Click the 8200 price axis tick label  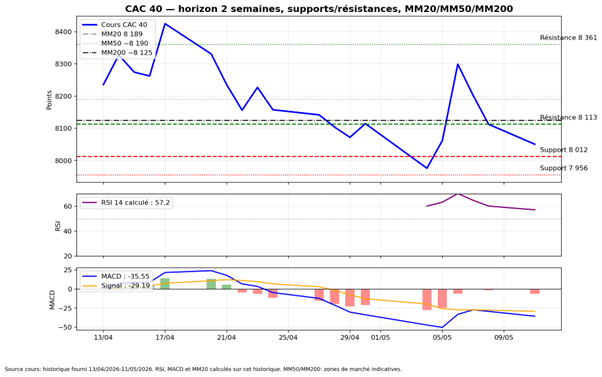[x=63, y=96]
